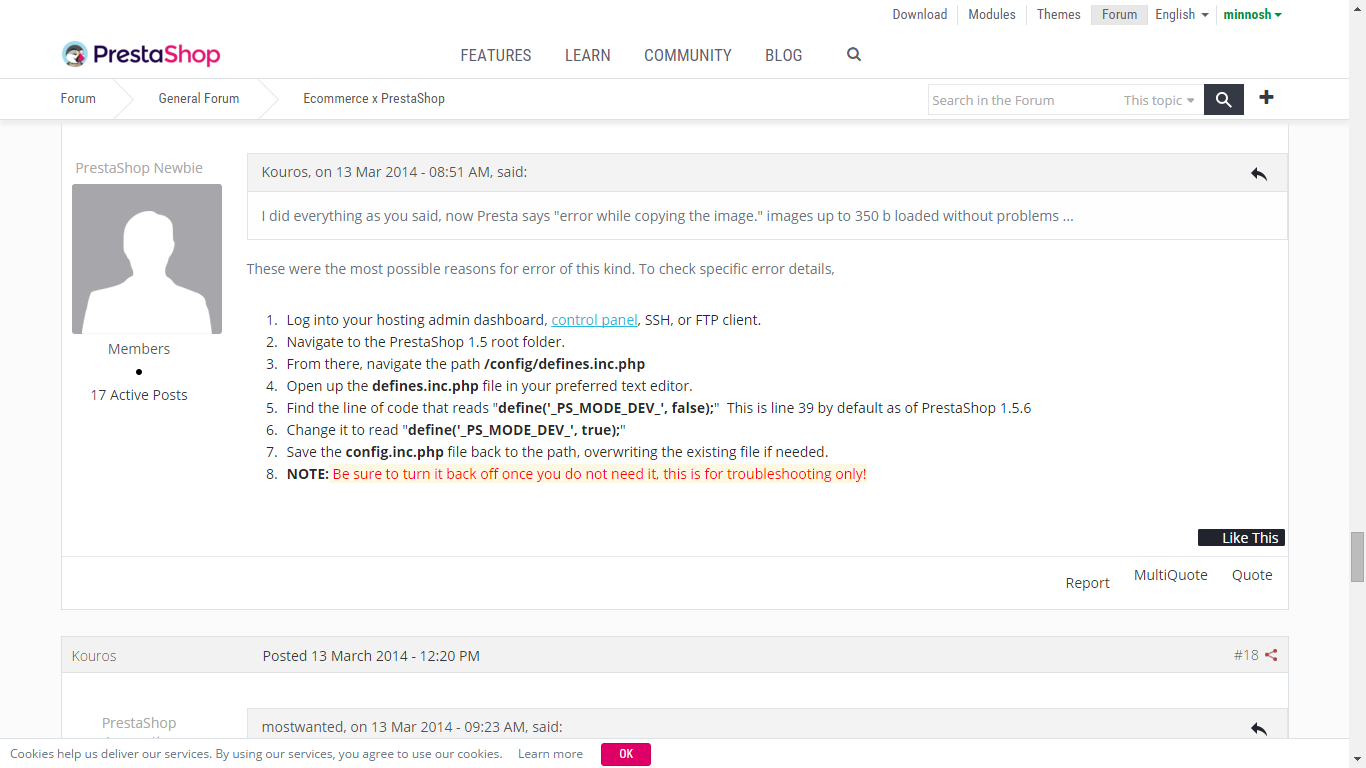Image resolution: width=1366 pixels, height=768 pixels.
Task: Click Posted 13 March 2014 - 12:20 PM
Action: [371, 656]
